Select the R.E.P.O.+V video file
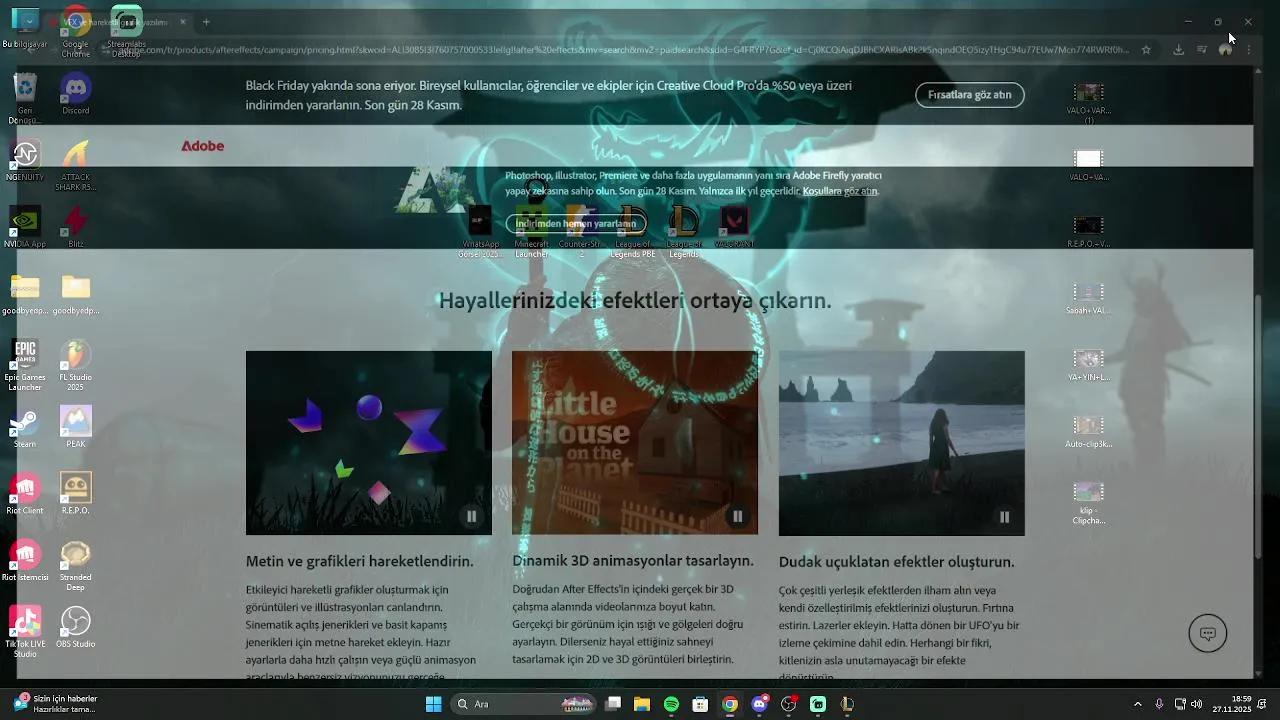 pos(1088,231)
